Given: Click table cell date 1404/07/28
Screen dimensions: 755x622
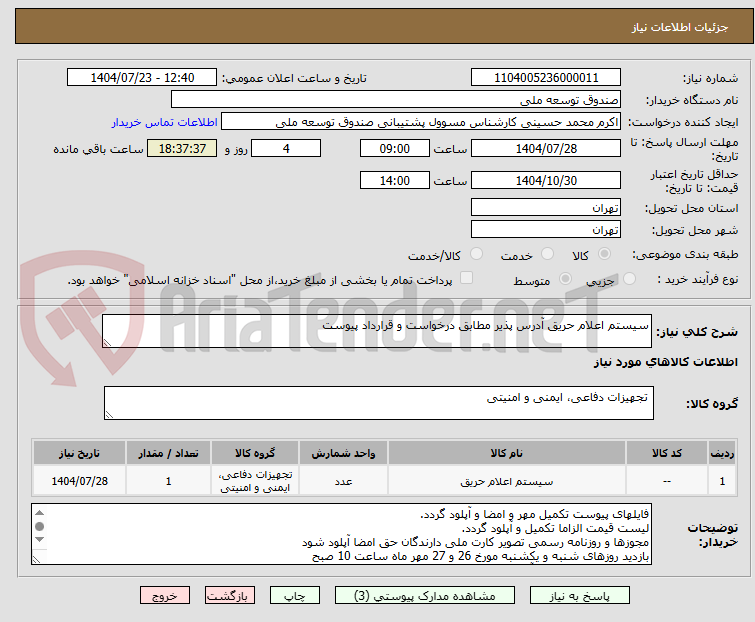Looking at the screenshot, I should (x=79, y=481).
